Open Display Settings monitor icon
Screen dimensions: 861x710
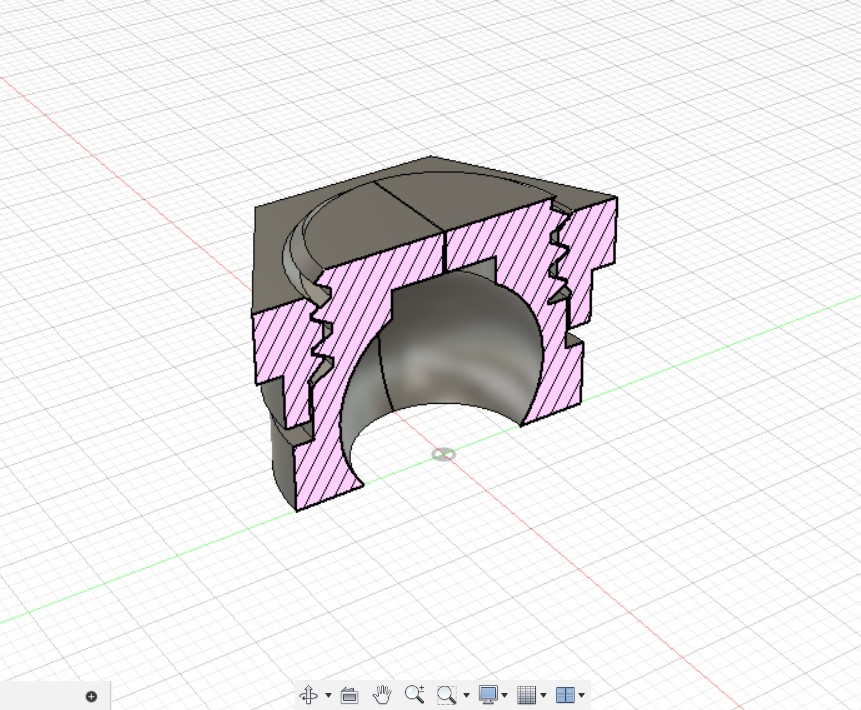[488, 695]
